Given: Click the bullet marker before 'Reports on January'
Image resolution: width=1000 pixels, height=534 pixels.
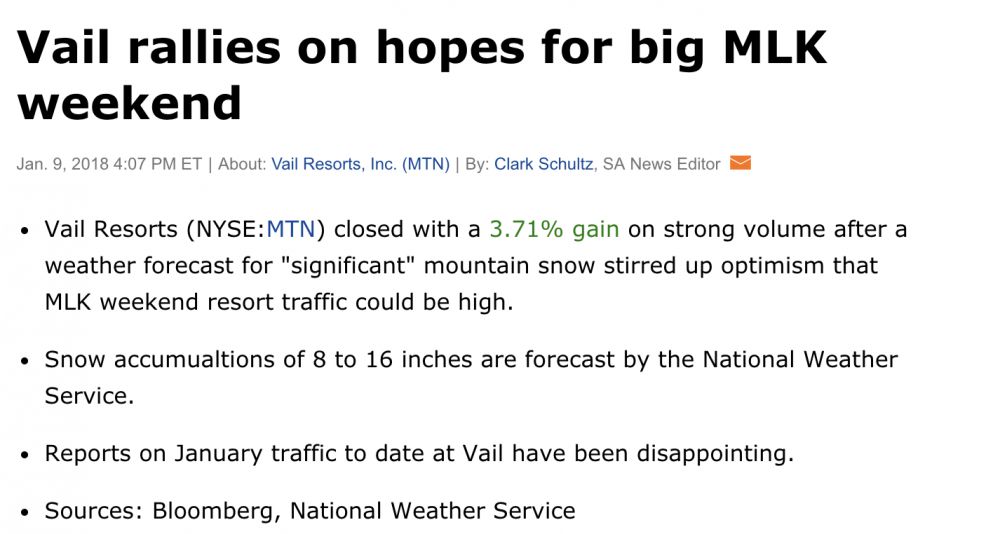Looking at the screenshot, I should (x=25, y=456).
